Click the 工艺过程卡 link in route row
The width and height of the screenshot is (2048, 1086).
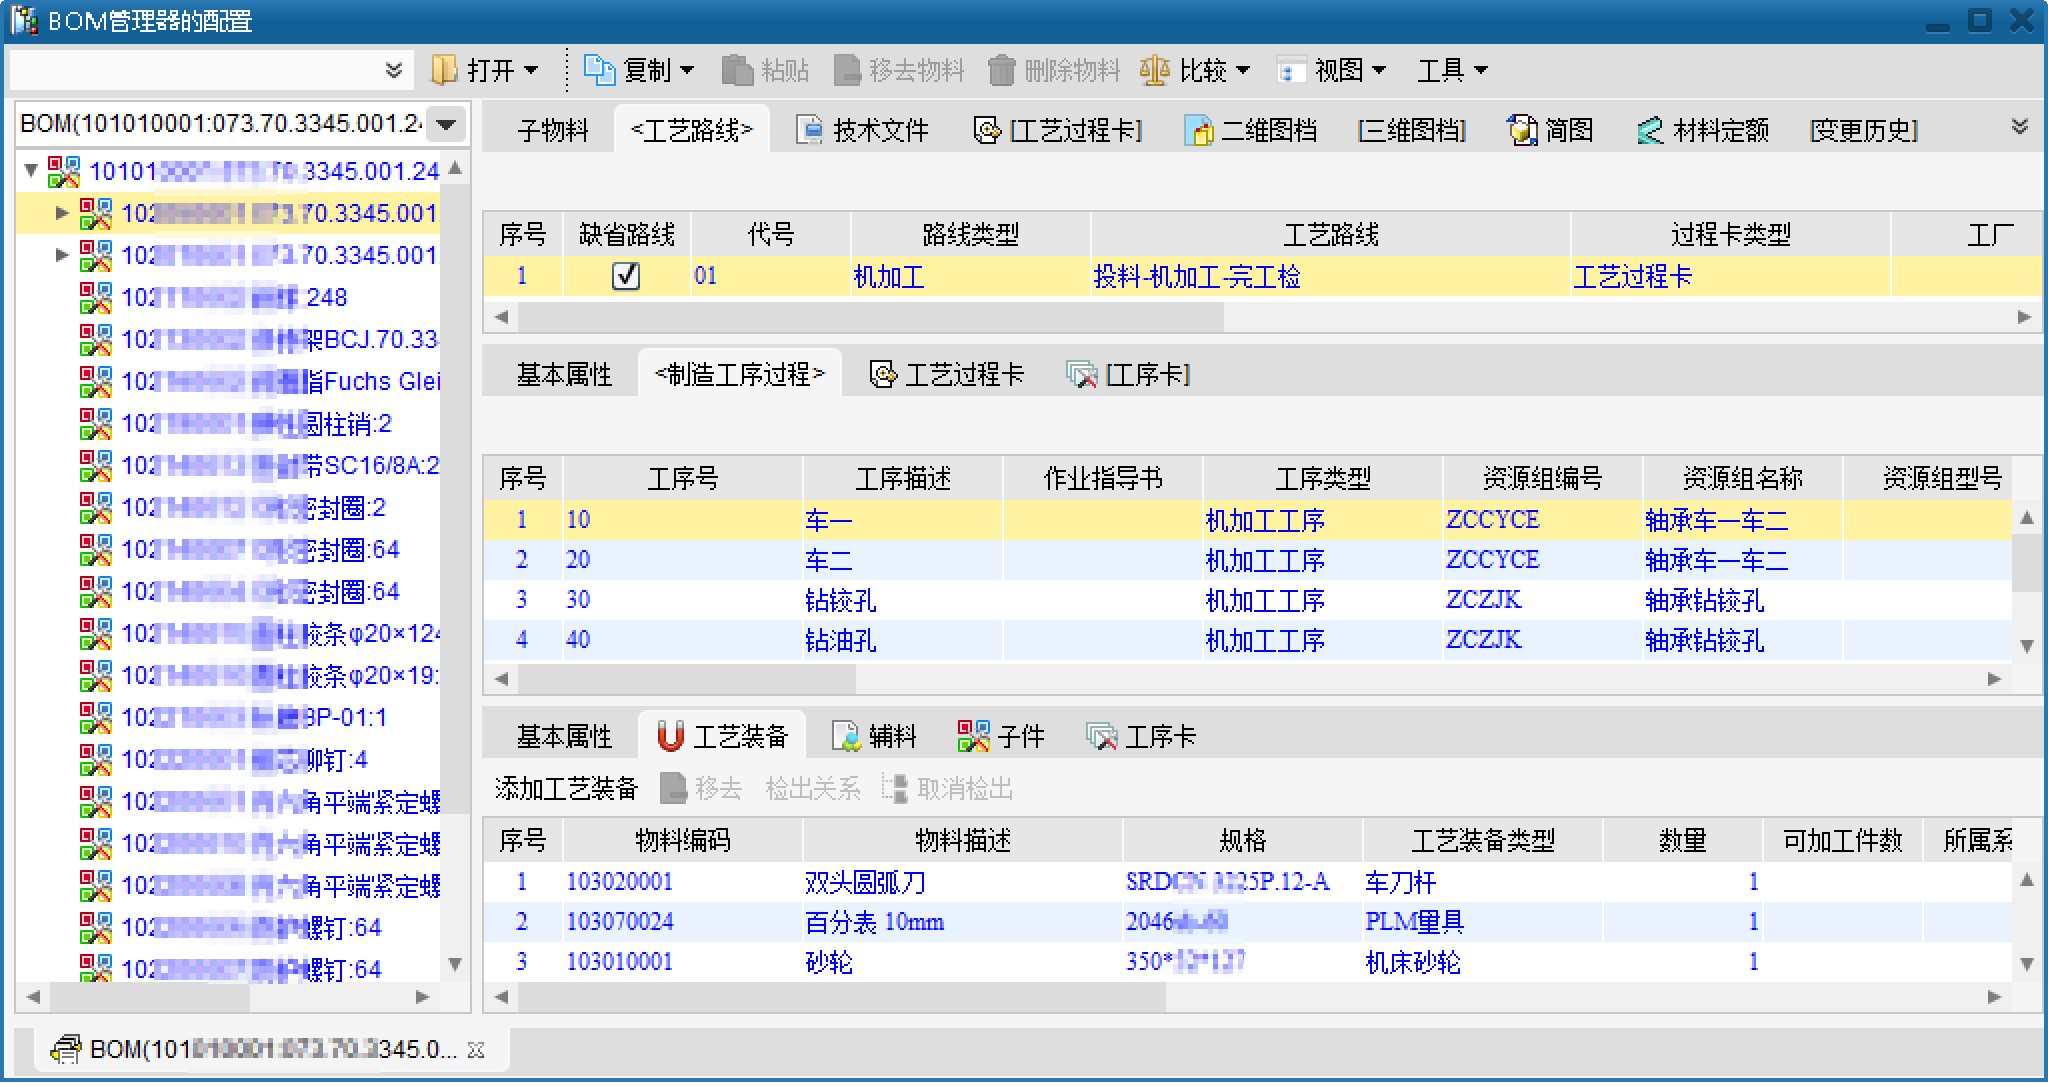1632,276
